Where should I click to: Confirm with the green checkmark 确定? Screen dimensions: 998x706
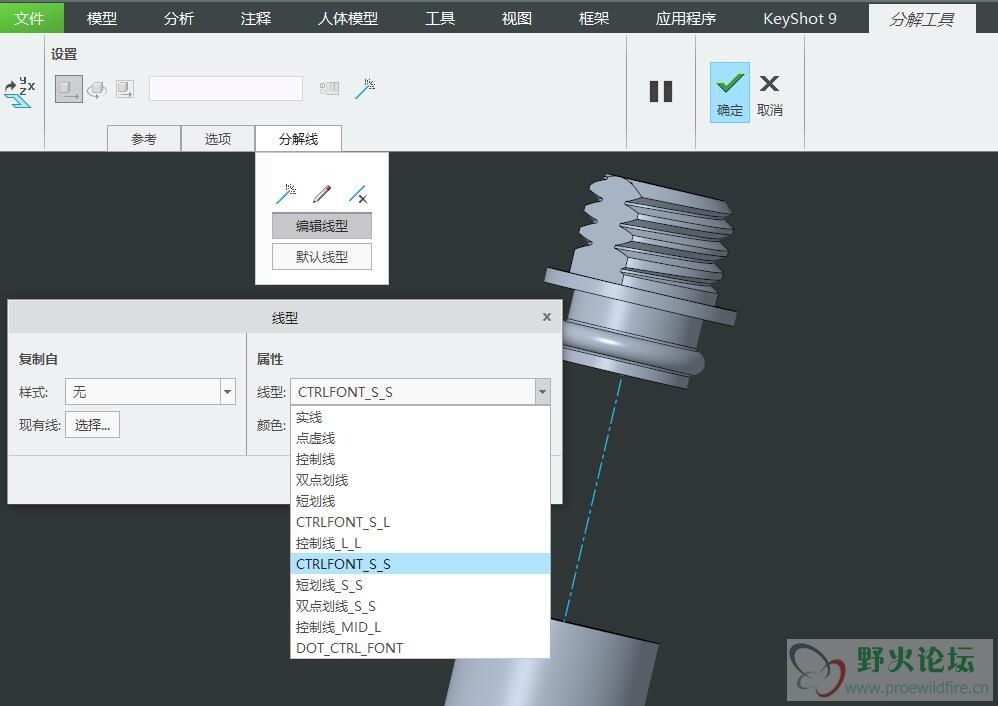[x=730, y=92]
